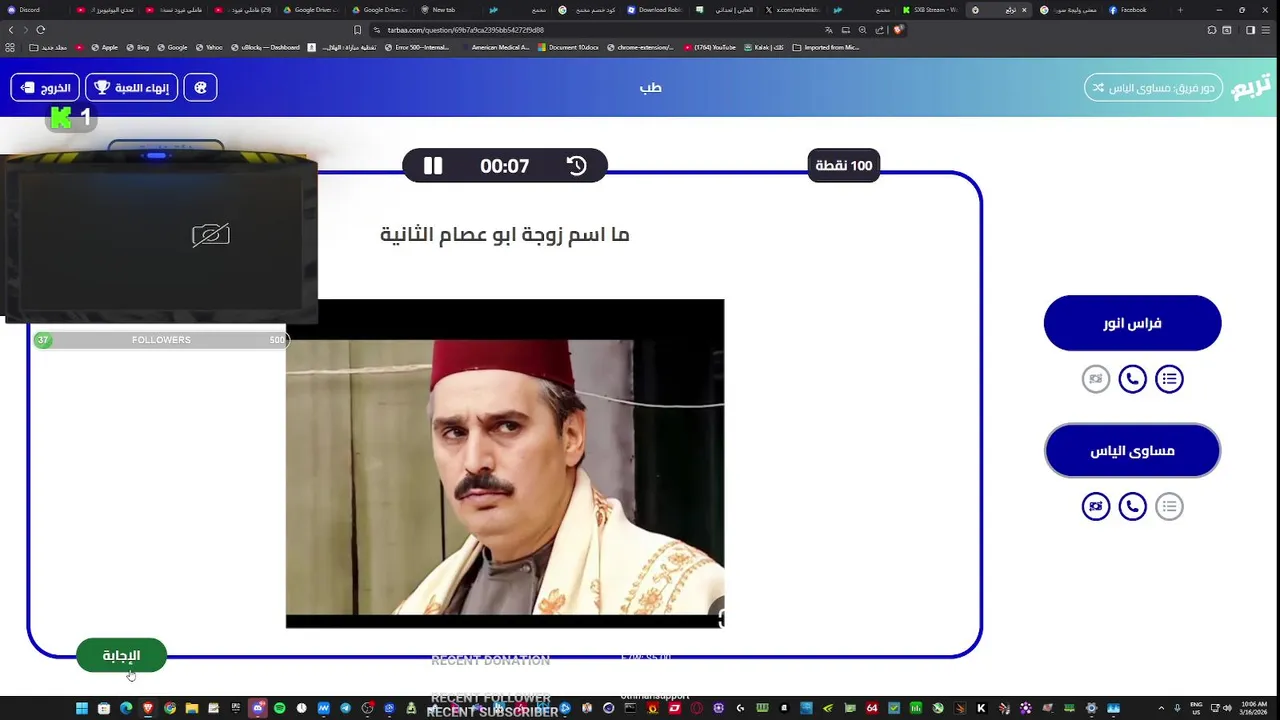Viewport: 1280px width, 720px height.
Task: Pause the question countdown timer
Action: (x=433, y=166)
